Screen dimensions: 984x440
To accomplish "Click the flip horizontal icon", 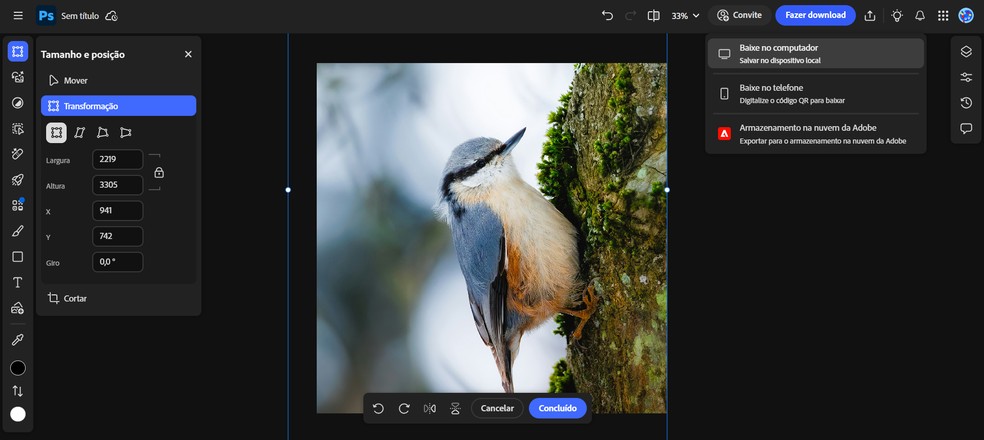I will pos(430,408).
